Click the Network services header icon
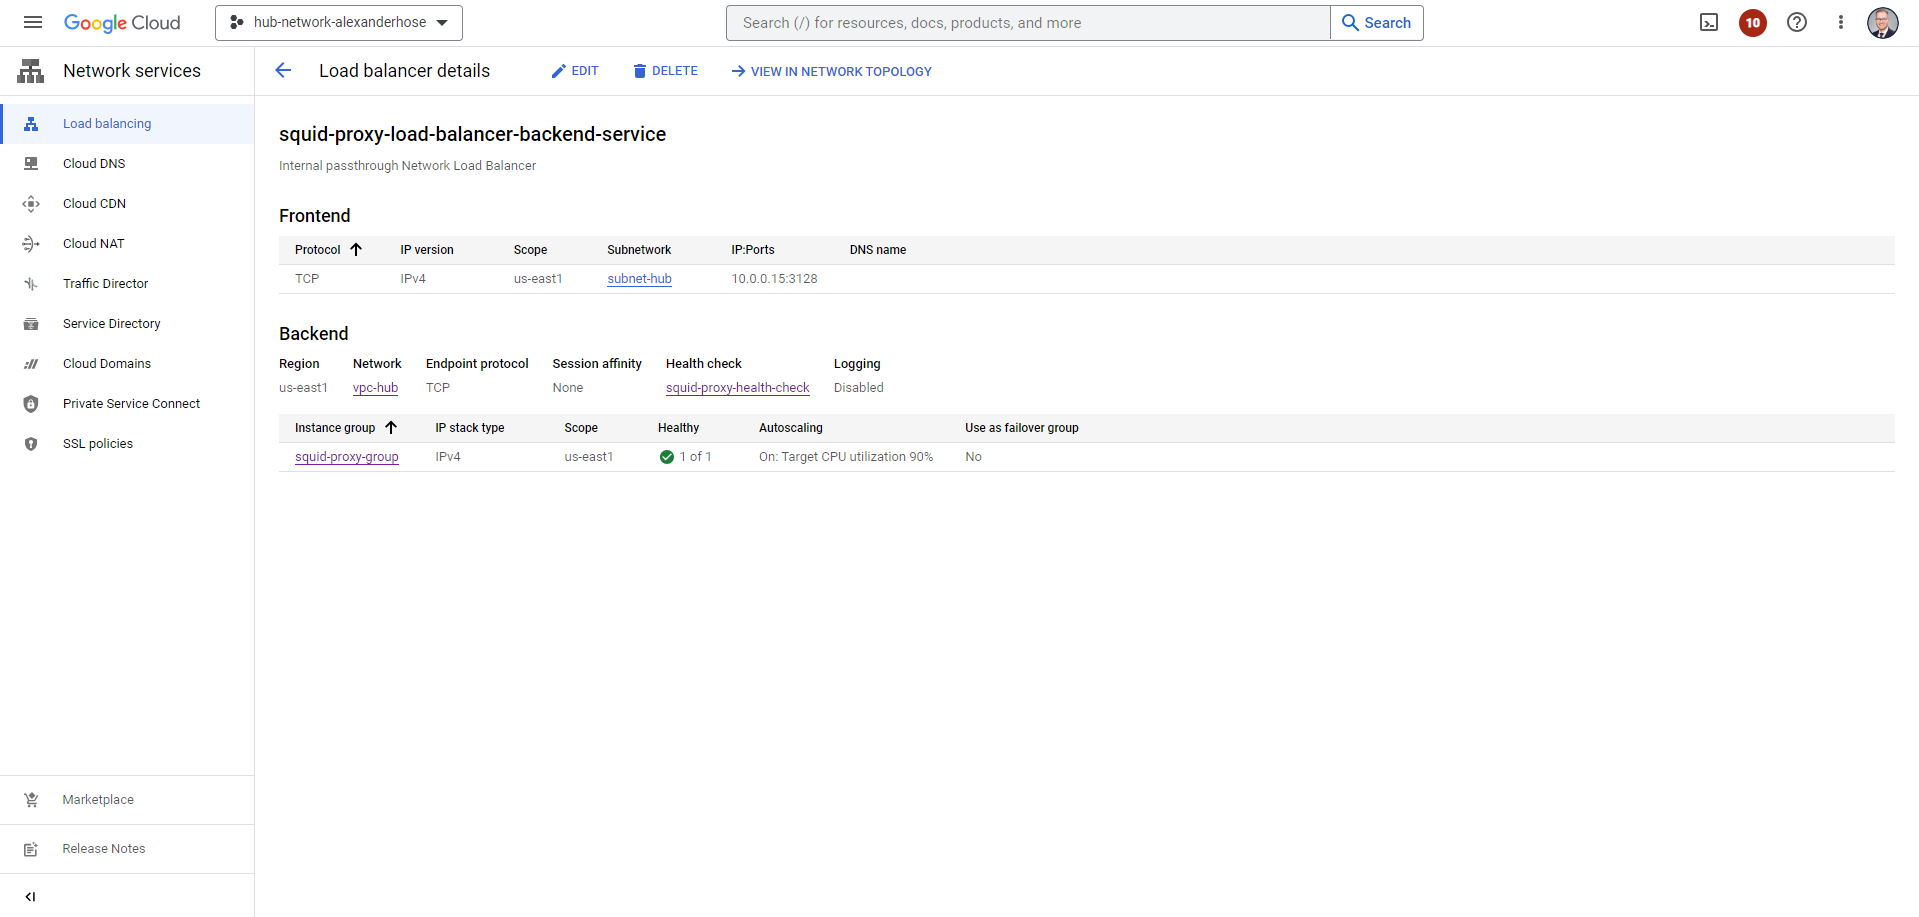The width and height of the screenshot is (1919, 917). pyautogui.click(x=31, y=71)
